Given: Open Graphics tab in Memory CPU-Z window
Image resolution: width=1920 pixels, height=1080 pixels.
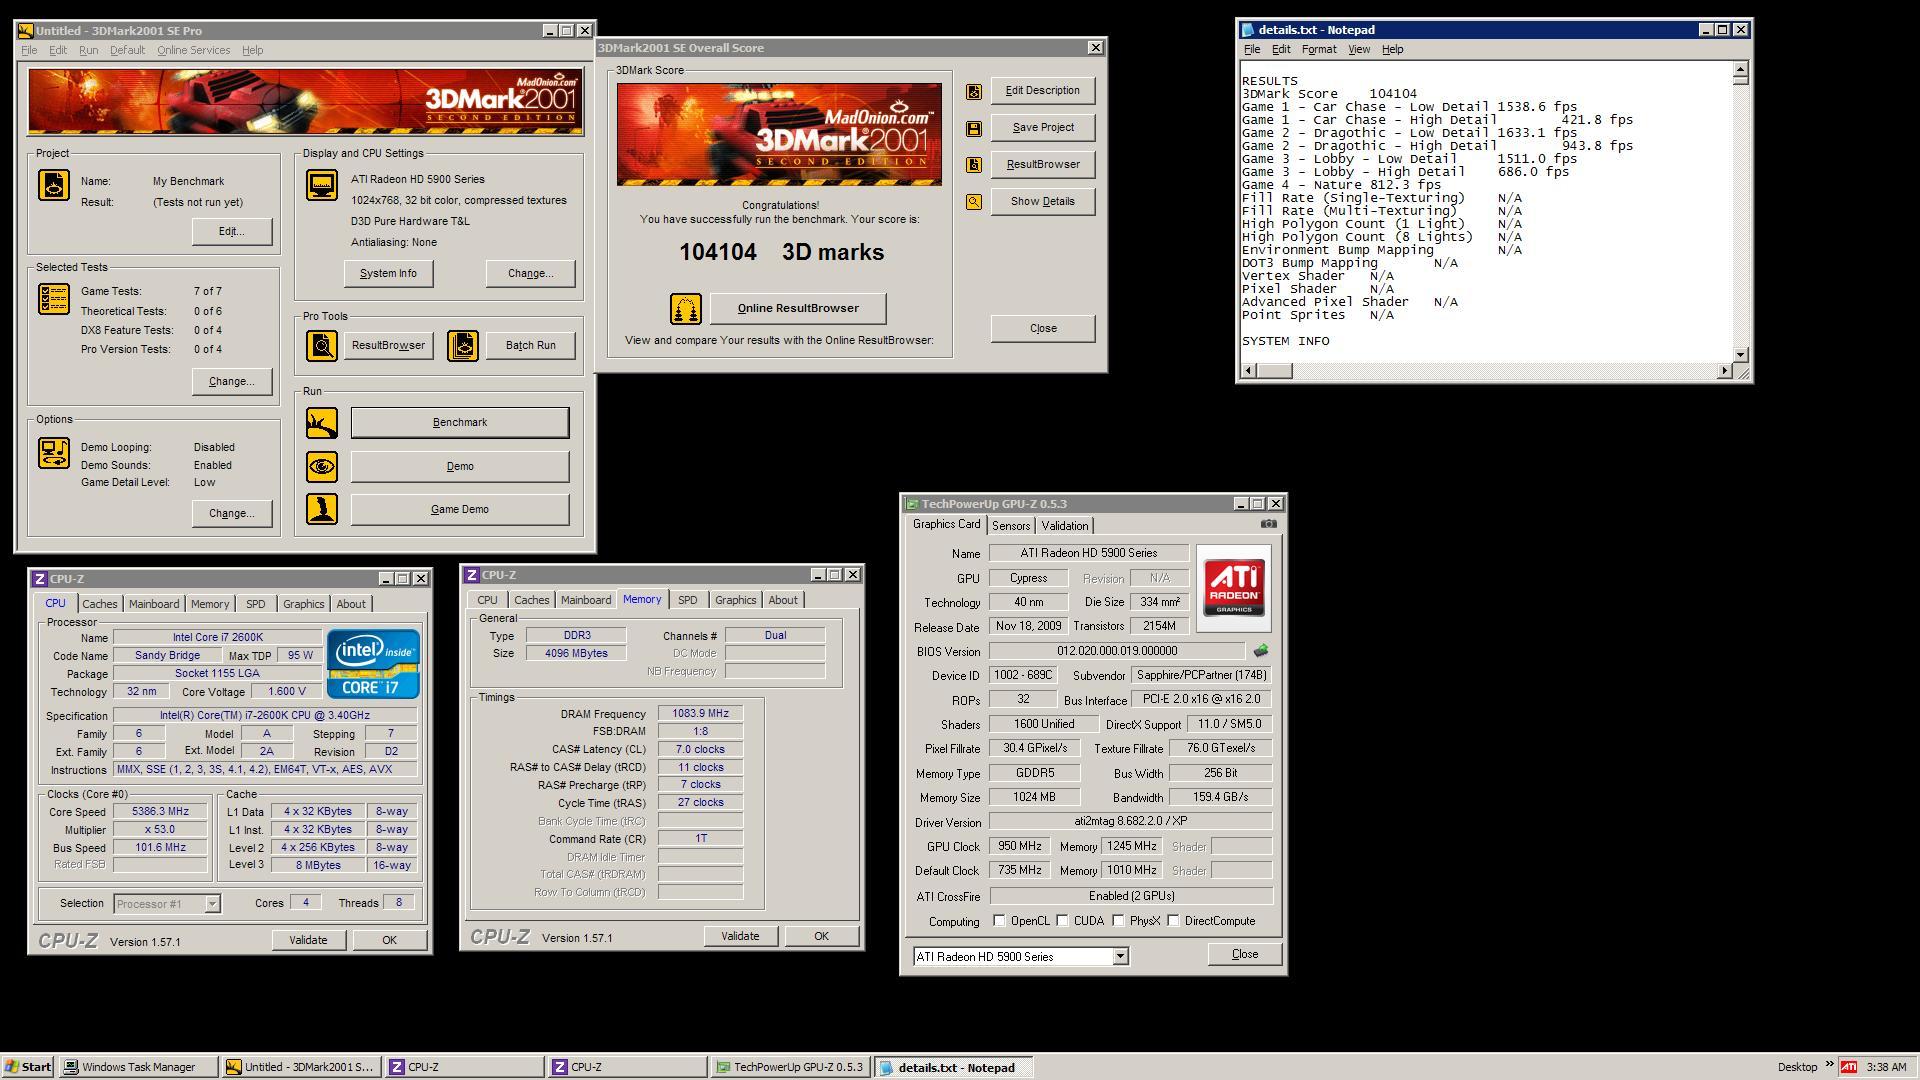Looking at the screenshot, I should coord(735,600).
